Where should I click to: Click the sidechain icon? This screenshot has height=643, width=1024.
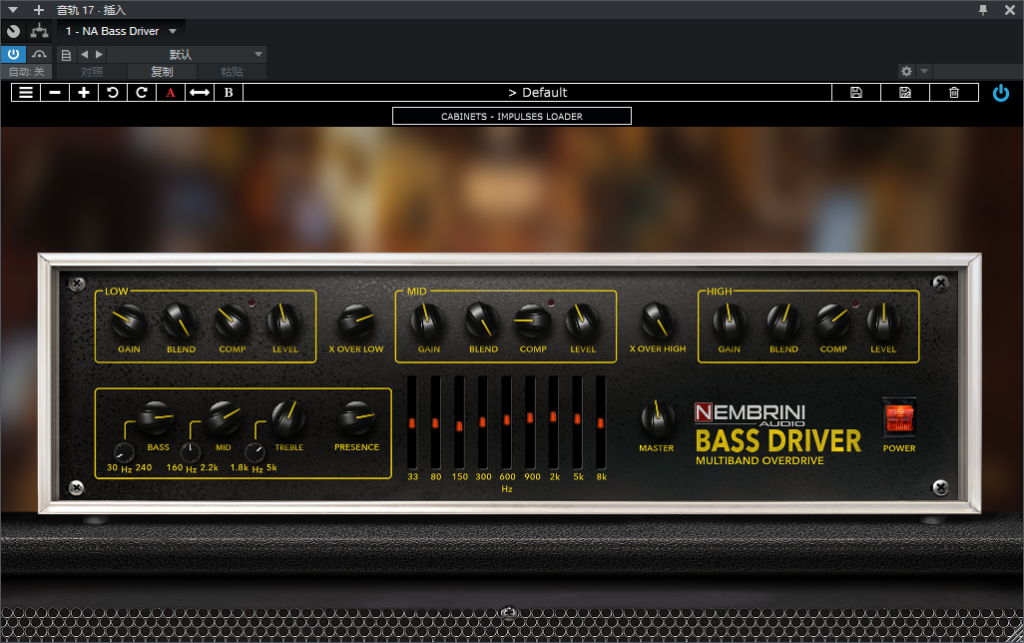pyautogui.click(x=40, y=54)
